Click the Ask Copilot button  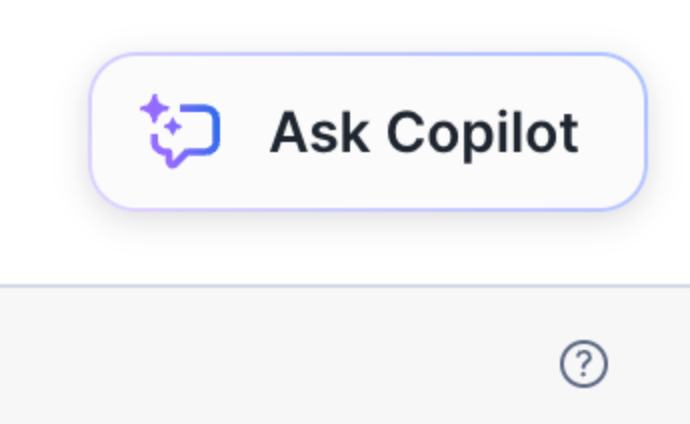click(368, 132)
